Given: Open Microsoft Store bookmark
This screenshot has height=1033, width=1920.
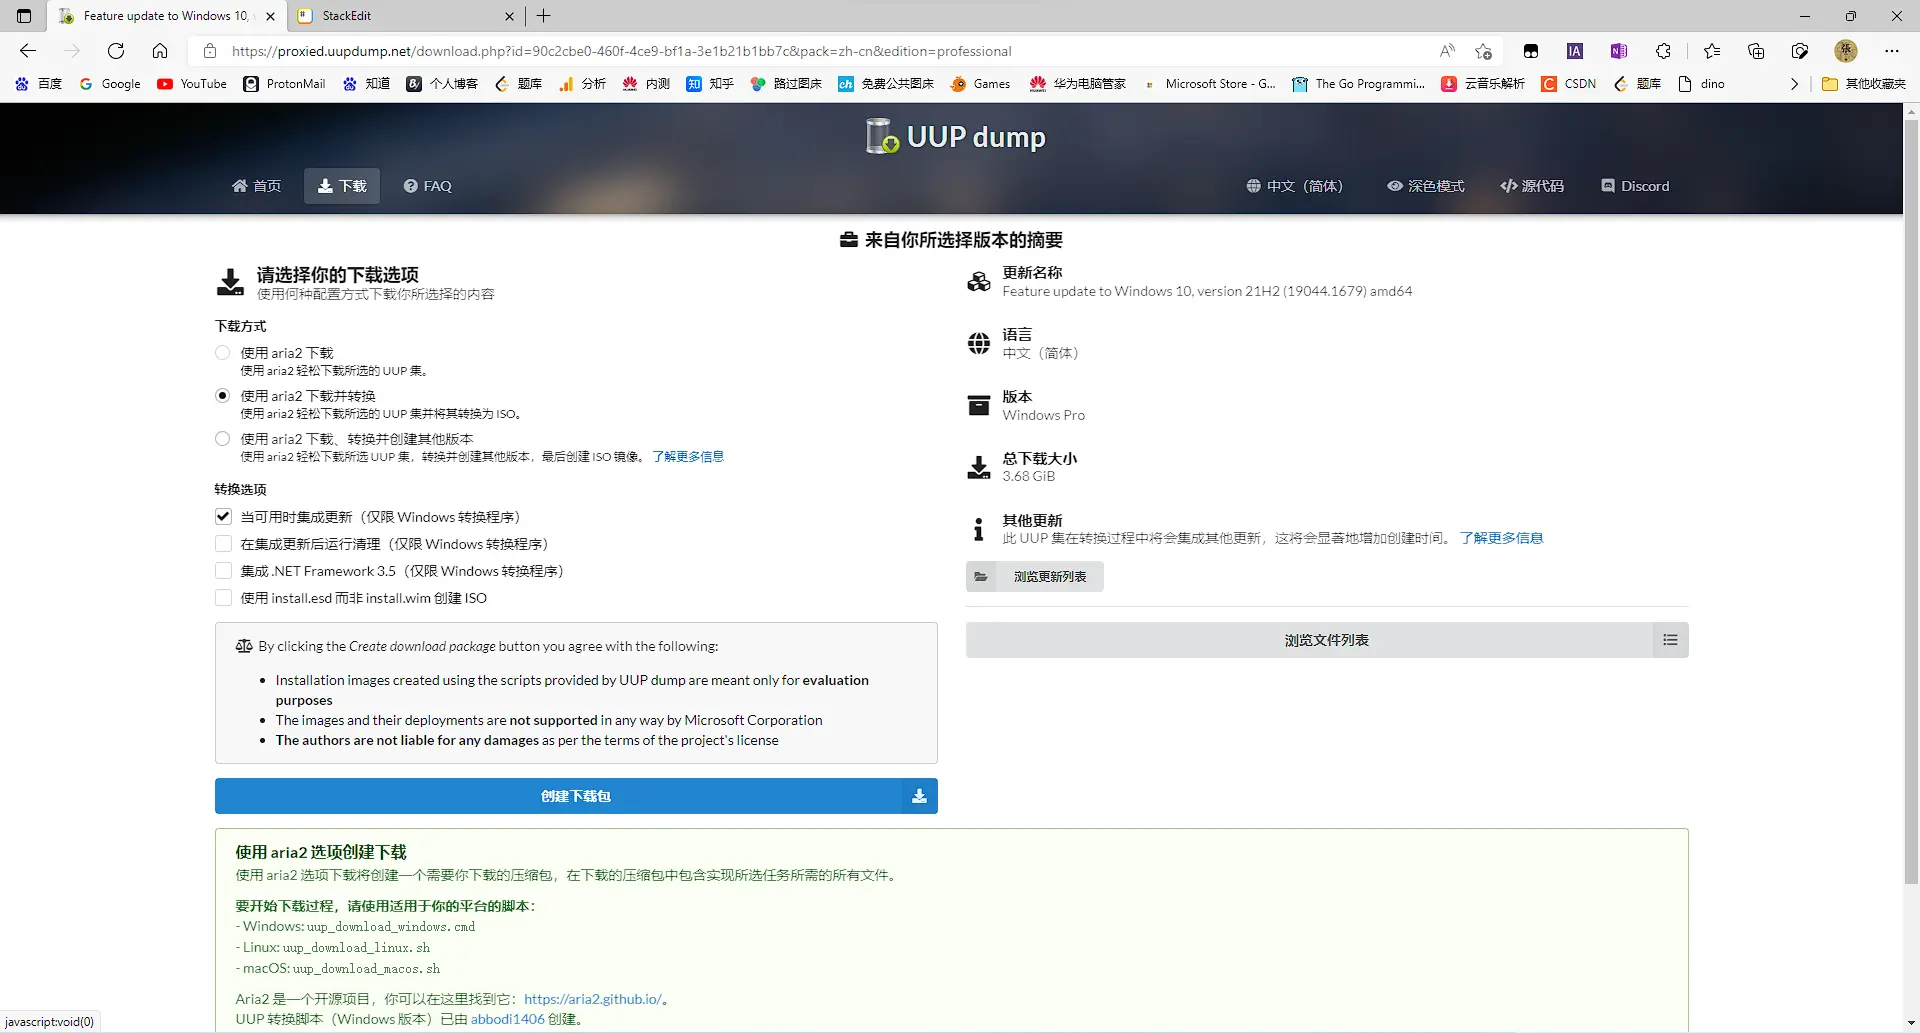Looking at the screenshot, I should pyautogui.click(x=1210, y=84).
